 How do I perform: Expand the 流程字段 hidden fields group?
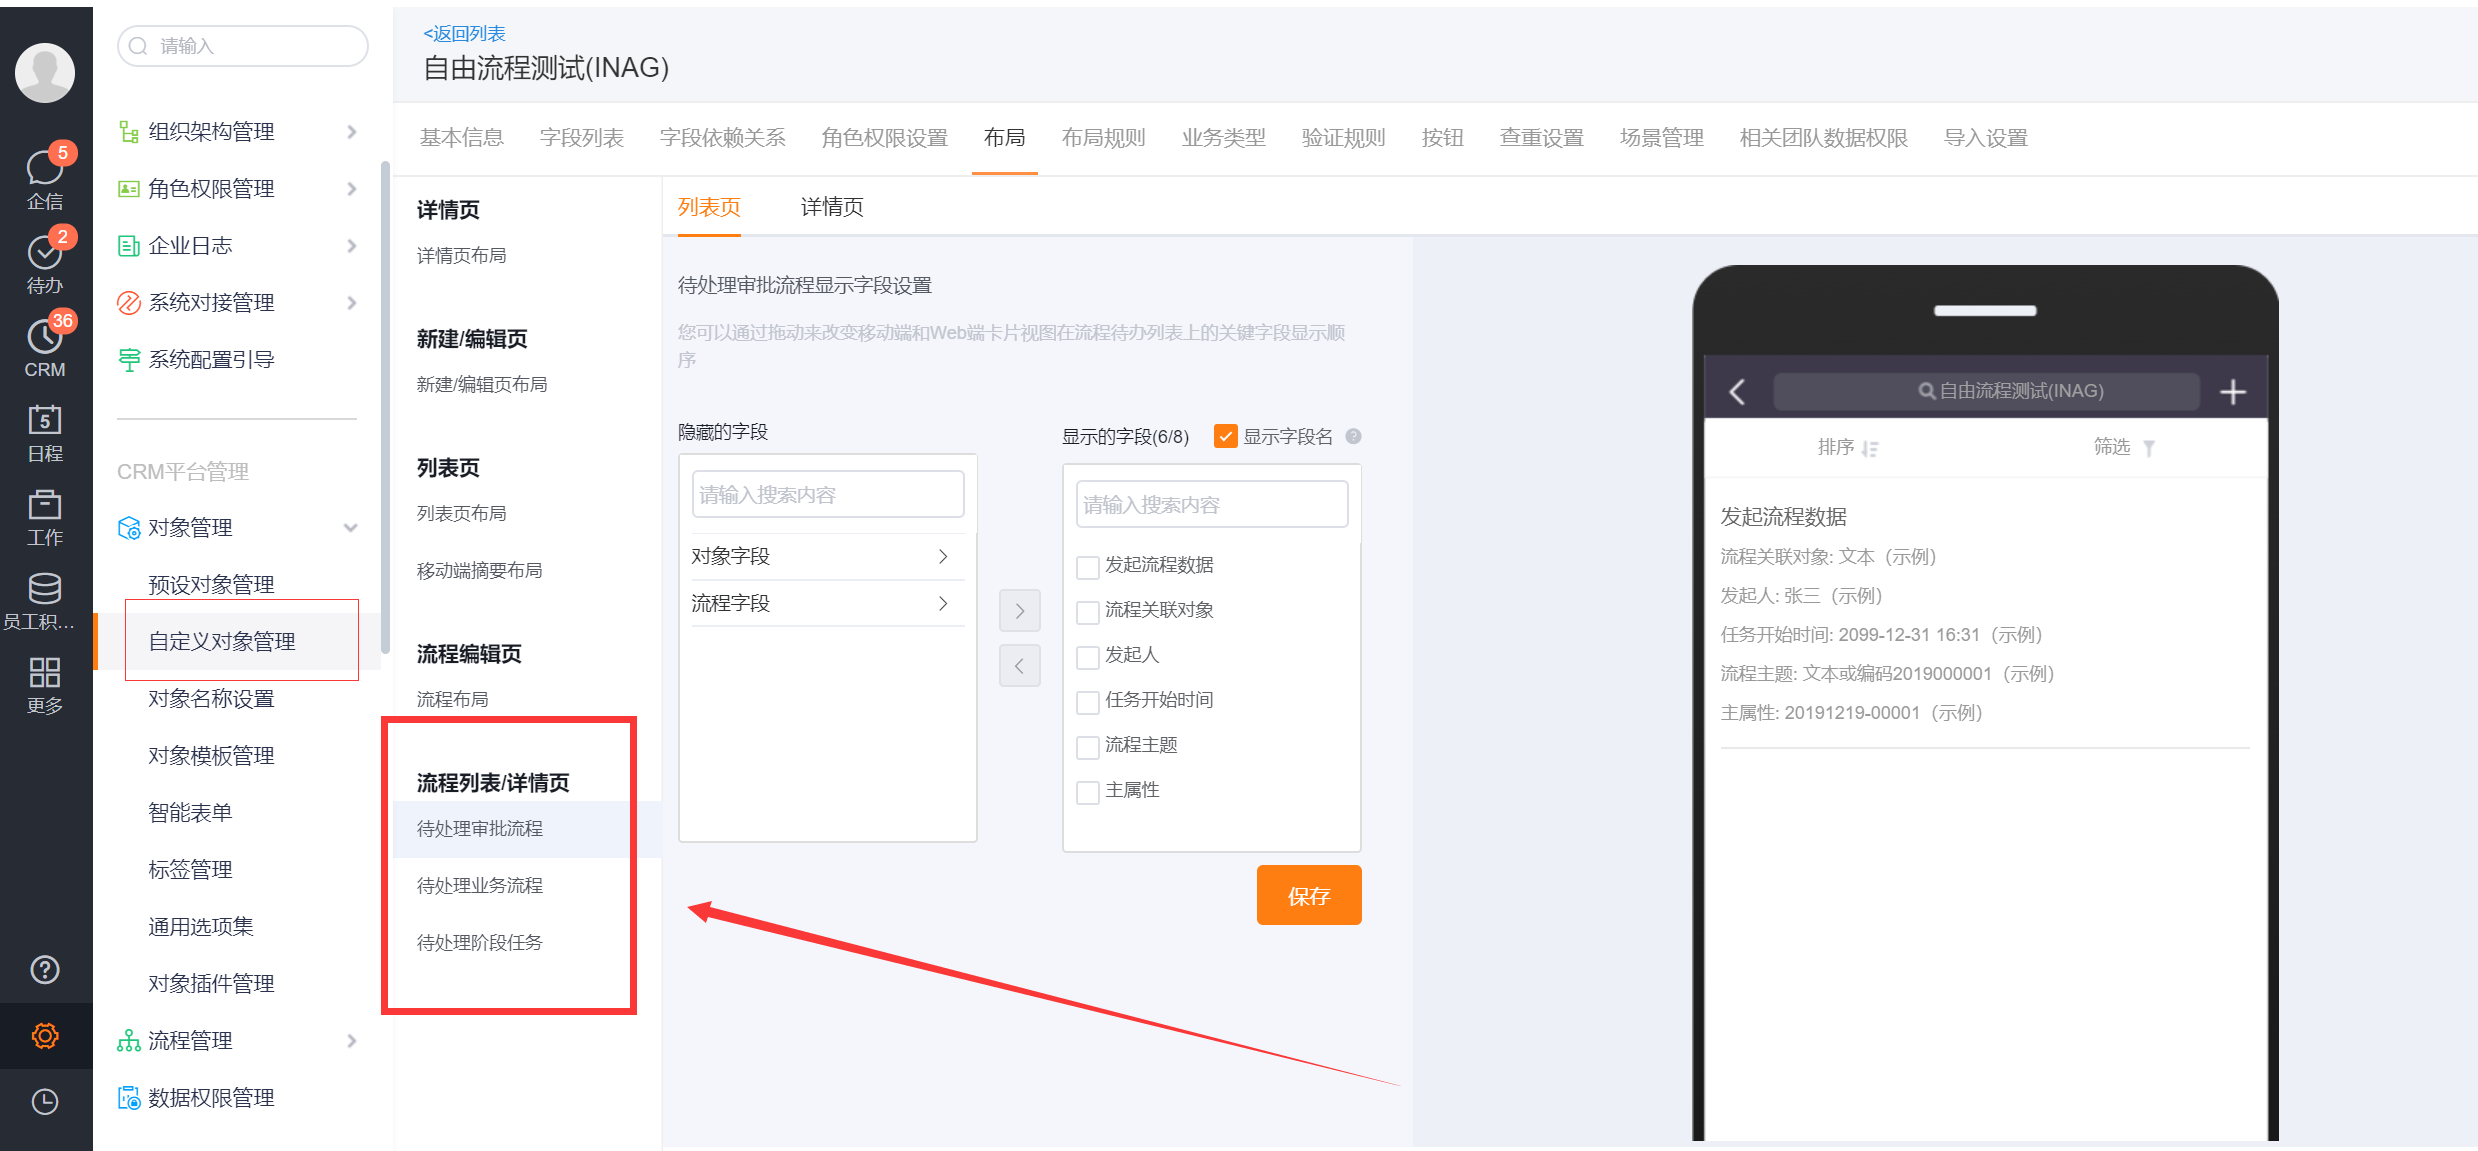click(826, 604)
